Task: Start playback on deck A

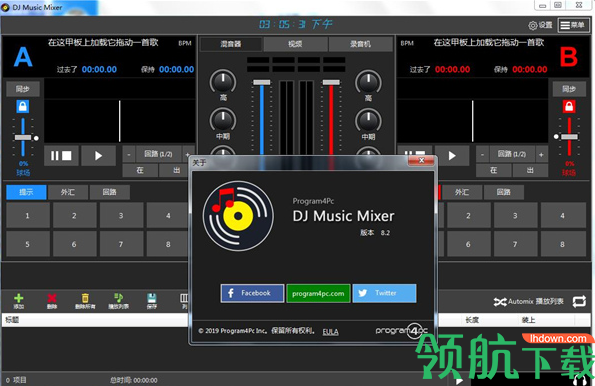Action: [x=98, y=156]
